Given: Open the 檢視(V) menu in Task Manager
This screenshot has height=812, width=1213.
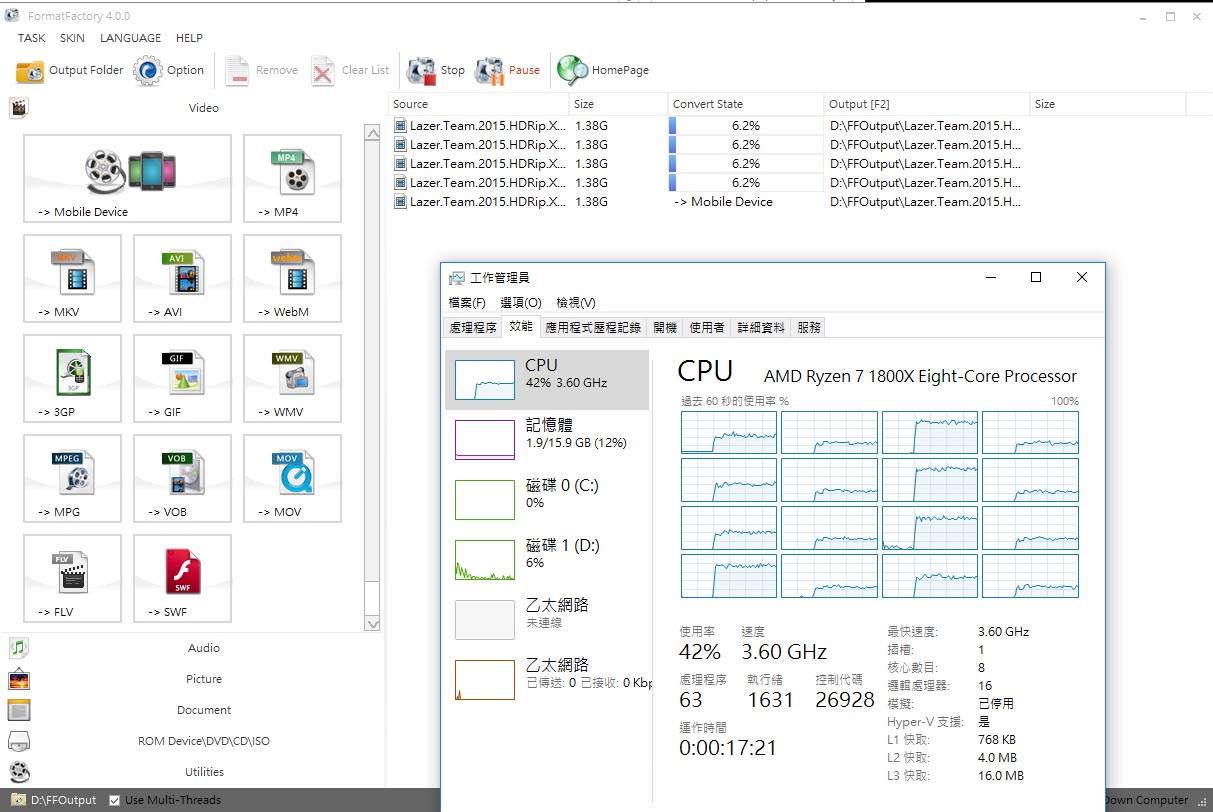Looking at the screenshot, I should (x=575, y=303).
